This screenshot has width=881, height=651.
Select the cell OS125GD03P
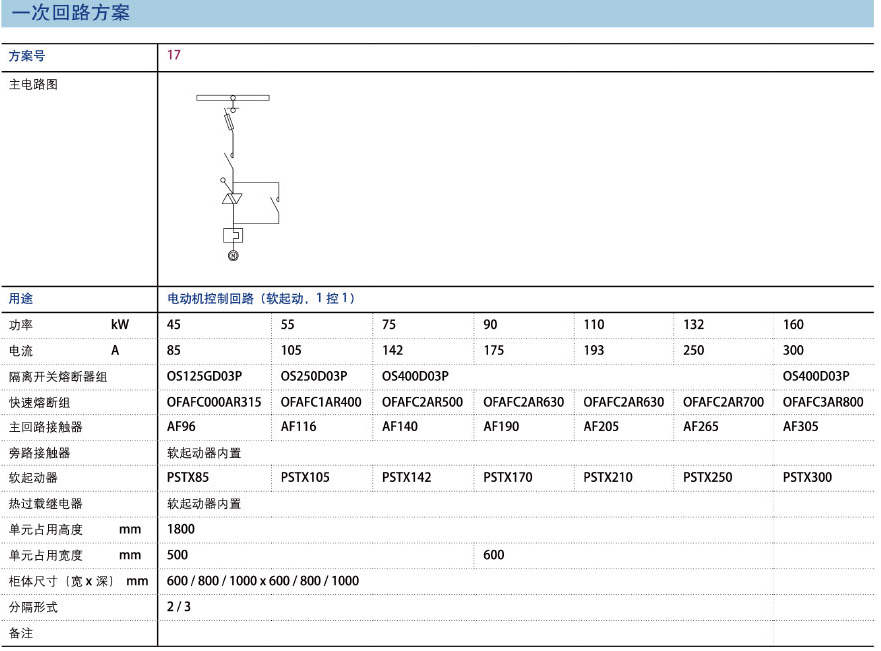tap(205, 376)
